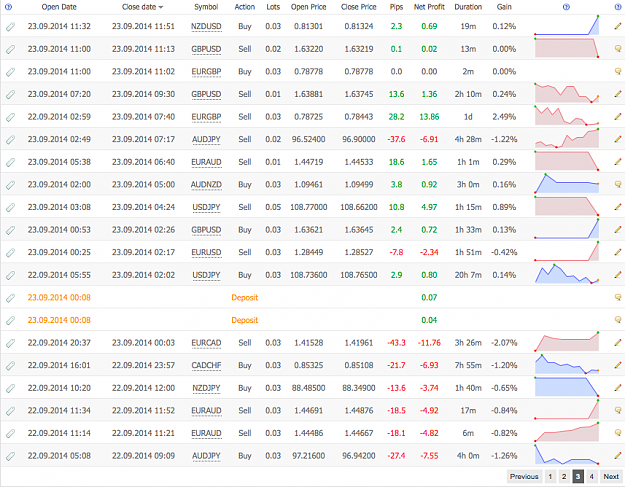Viewport: 625px width, 487px height.
Task: Click the tag icon on the AUDJPY sell row
Action: click(x=10, y=139)
